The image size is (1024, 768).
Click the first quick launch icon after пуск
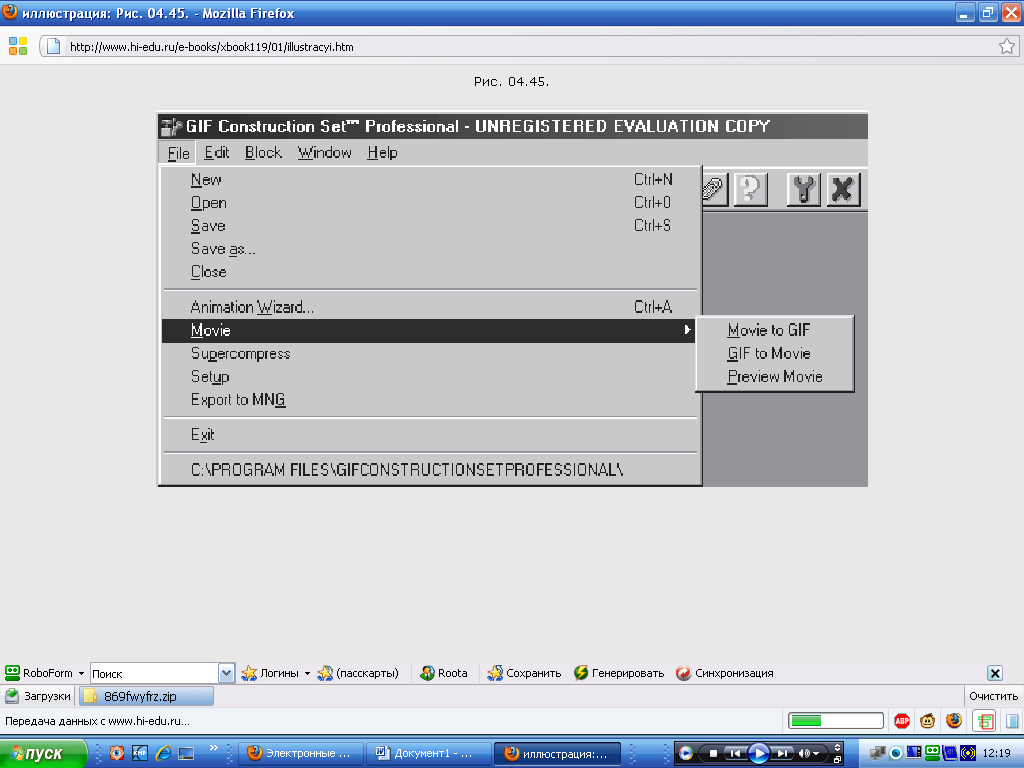[x=117, y=753]
